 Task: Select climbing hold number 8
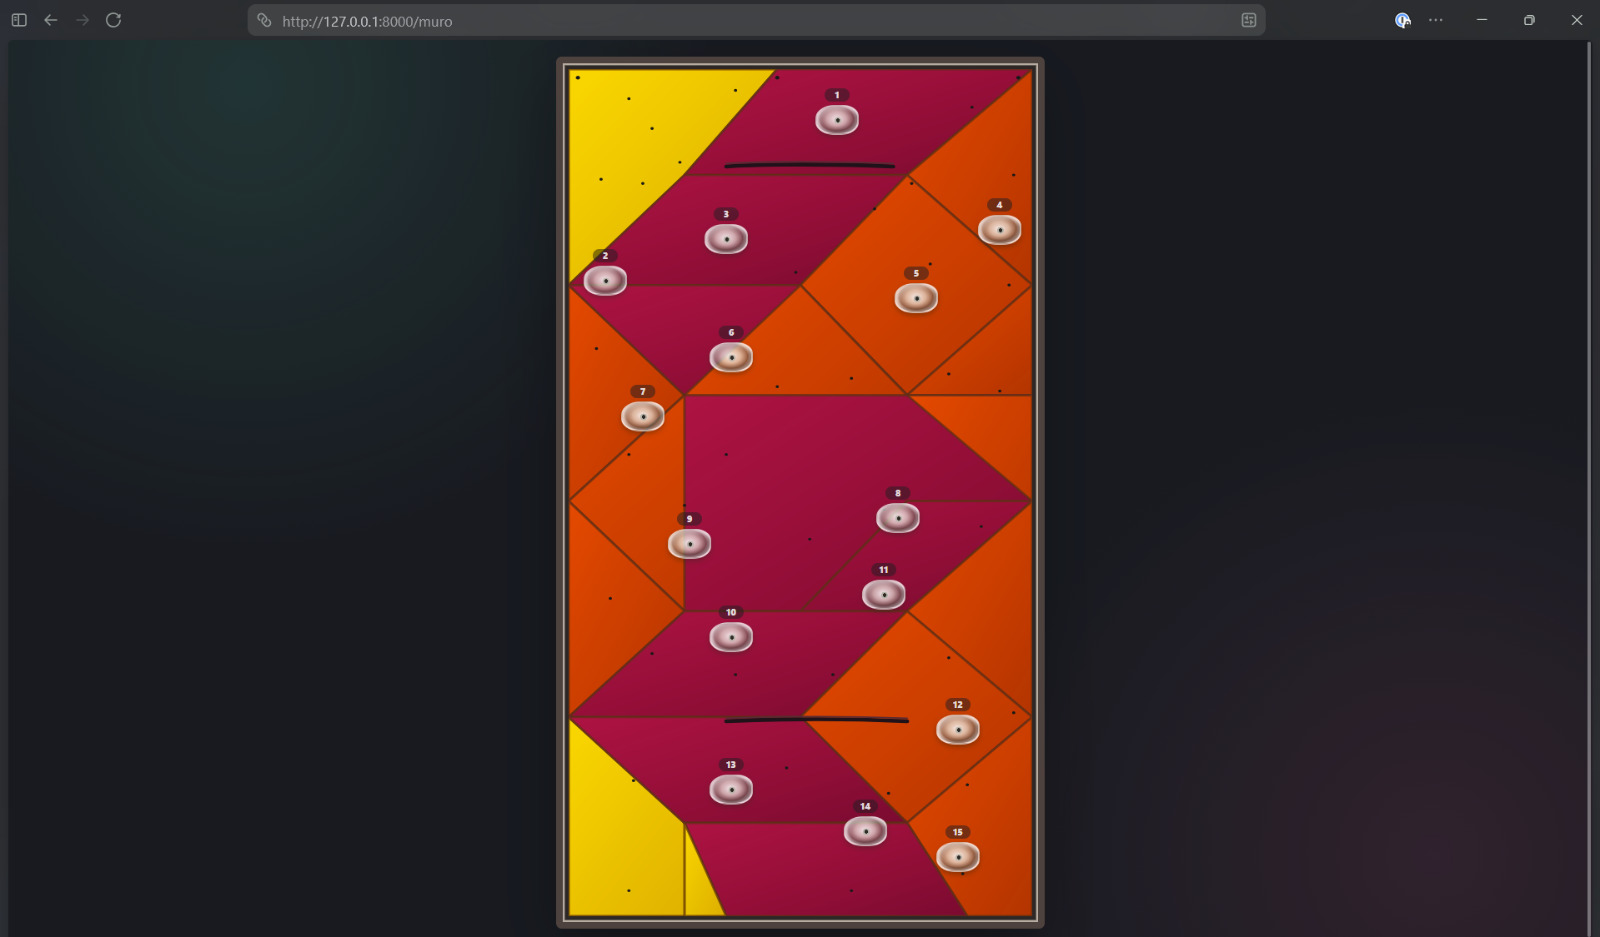[x=898, y=518]
